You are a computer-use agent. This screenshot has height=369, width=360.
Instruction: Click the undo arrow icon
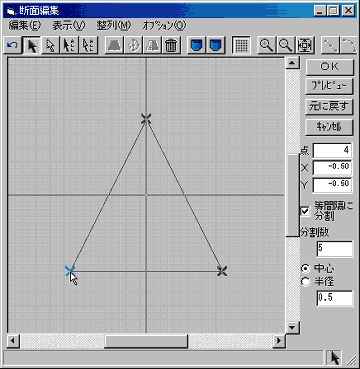tap(12, 45)
